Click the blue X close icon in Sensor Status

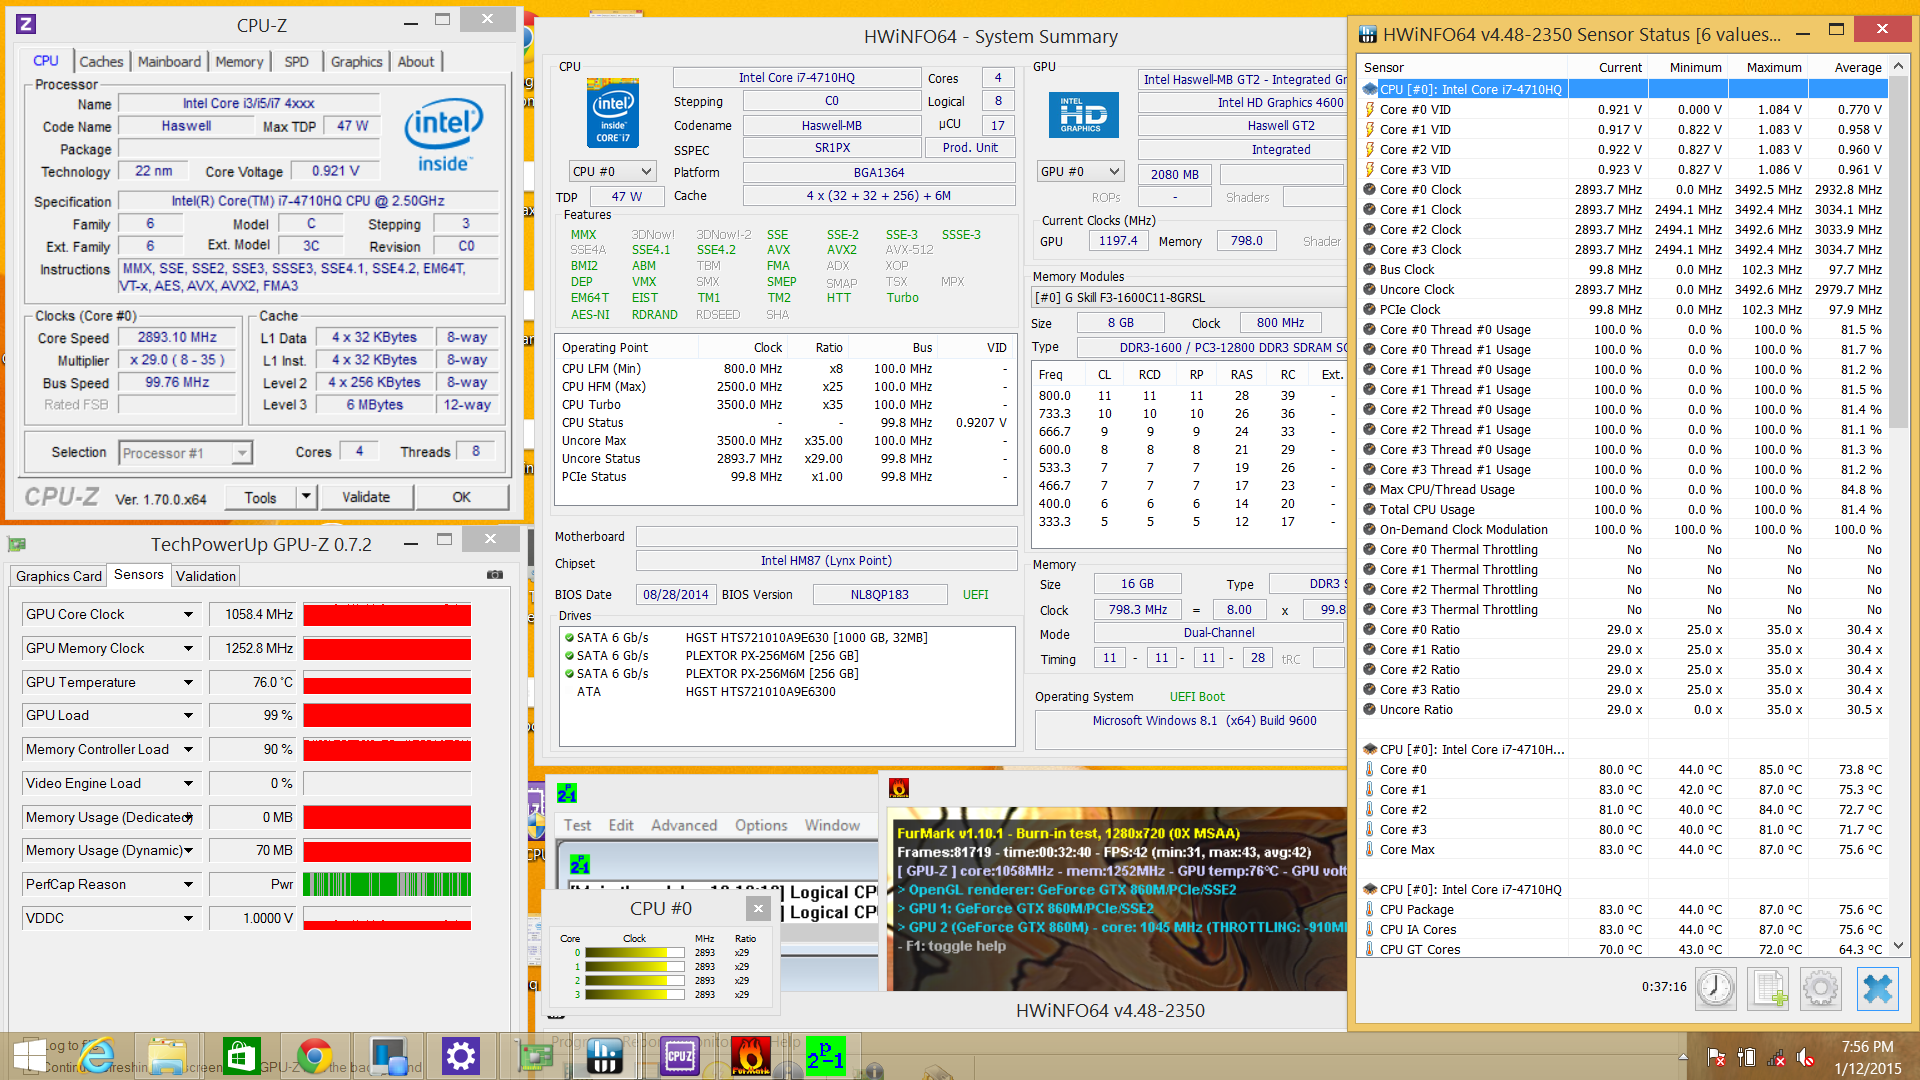tap(1877, 989)
